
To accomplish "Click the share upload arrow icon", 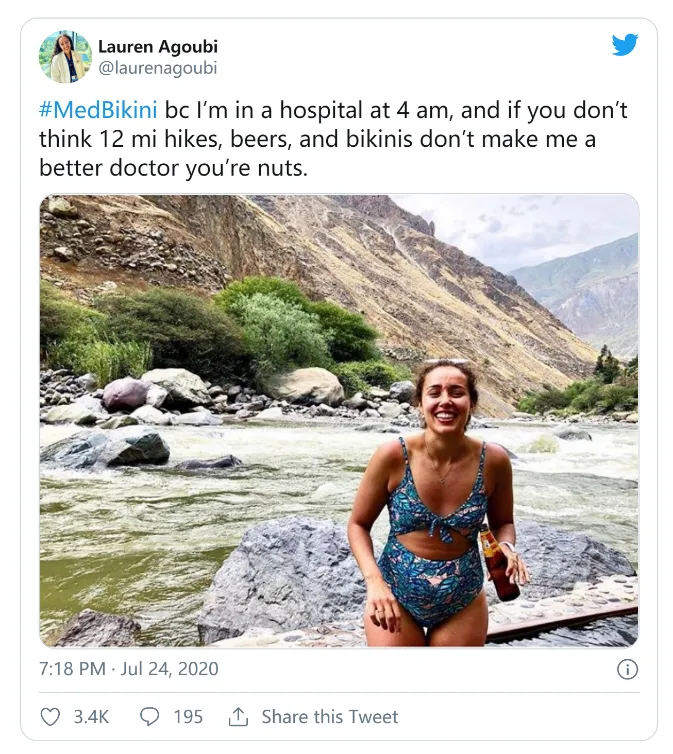I will [238, 717].
